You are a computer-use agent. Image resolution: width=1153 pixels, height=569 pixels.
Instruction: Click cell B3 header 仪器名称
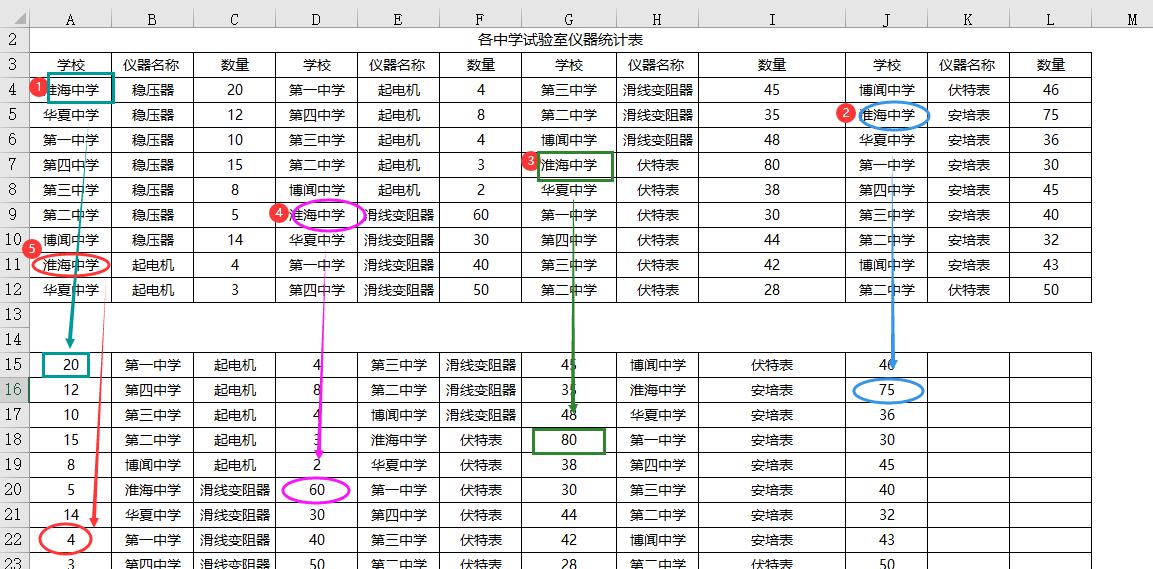[x=152, y=65]
